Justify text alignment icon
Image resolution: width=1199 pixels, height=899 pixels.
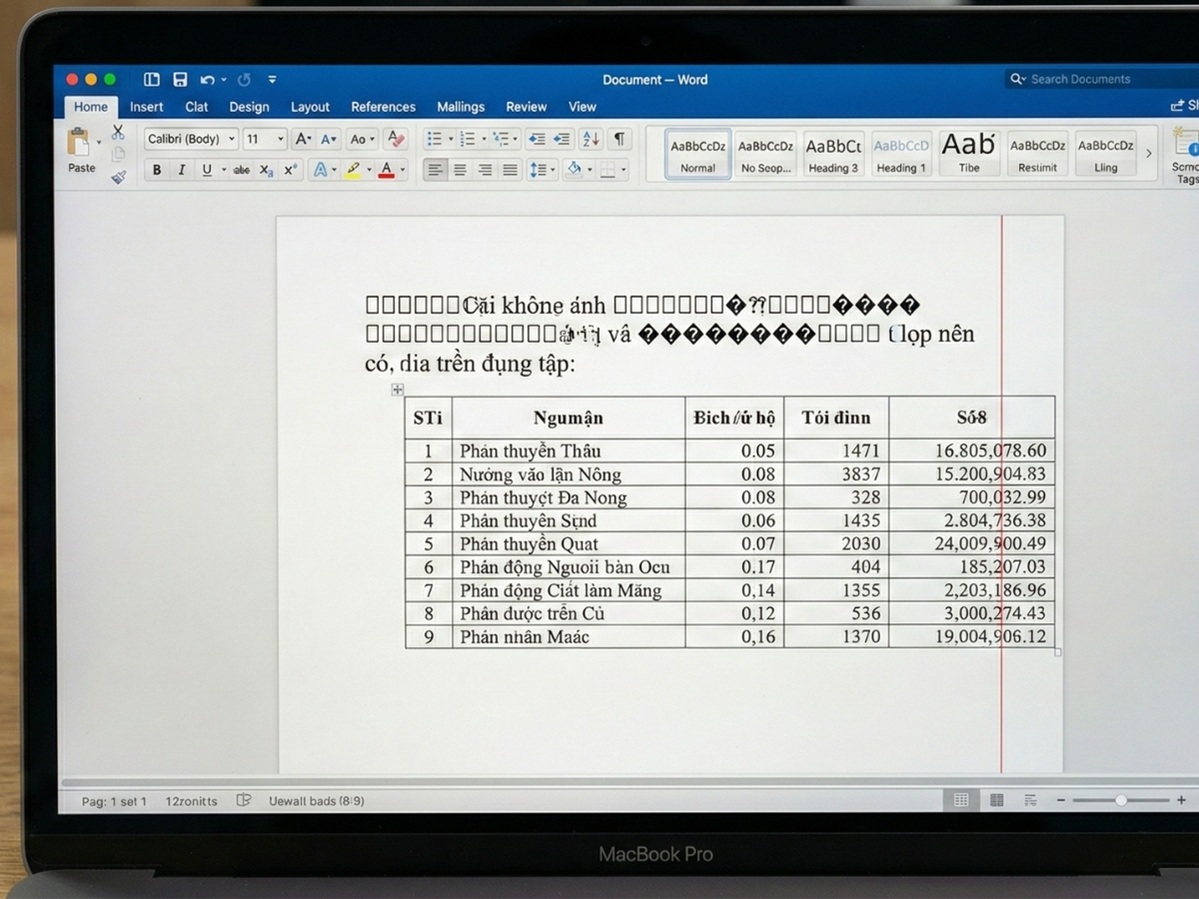click(510, 170)
